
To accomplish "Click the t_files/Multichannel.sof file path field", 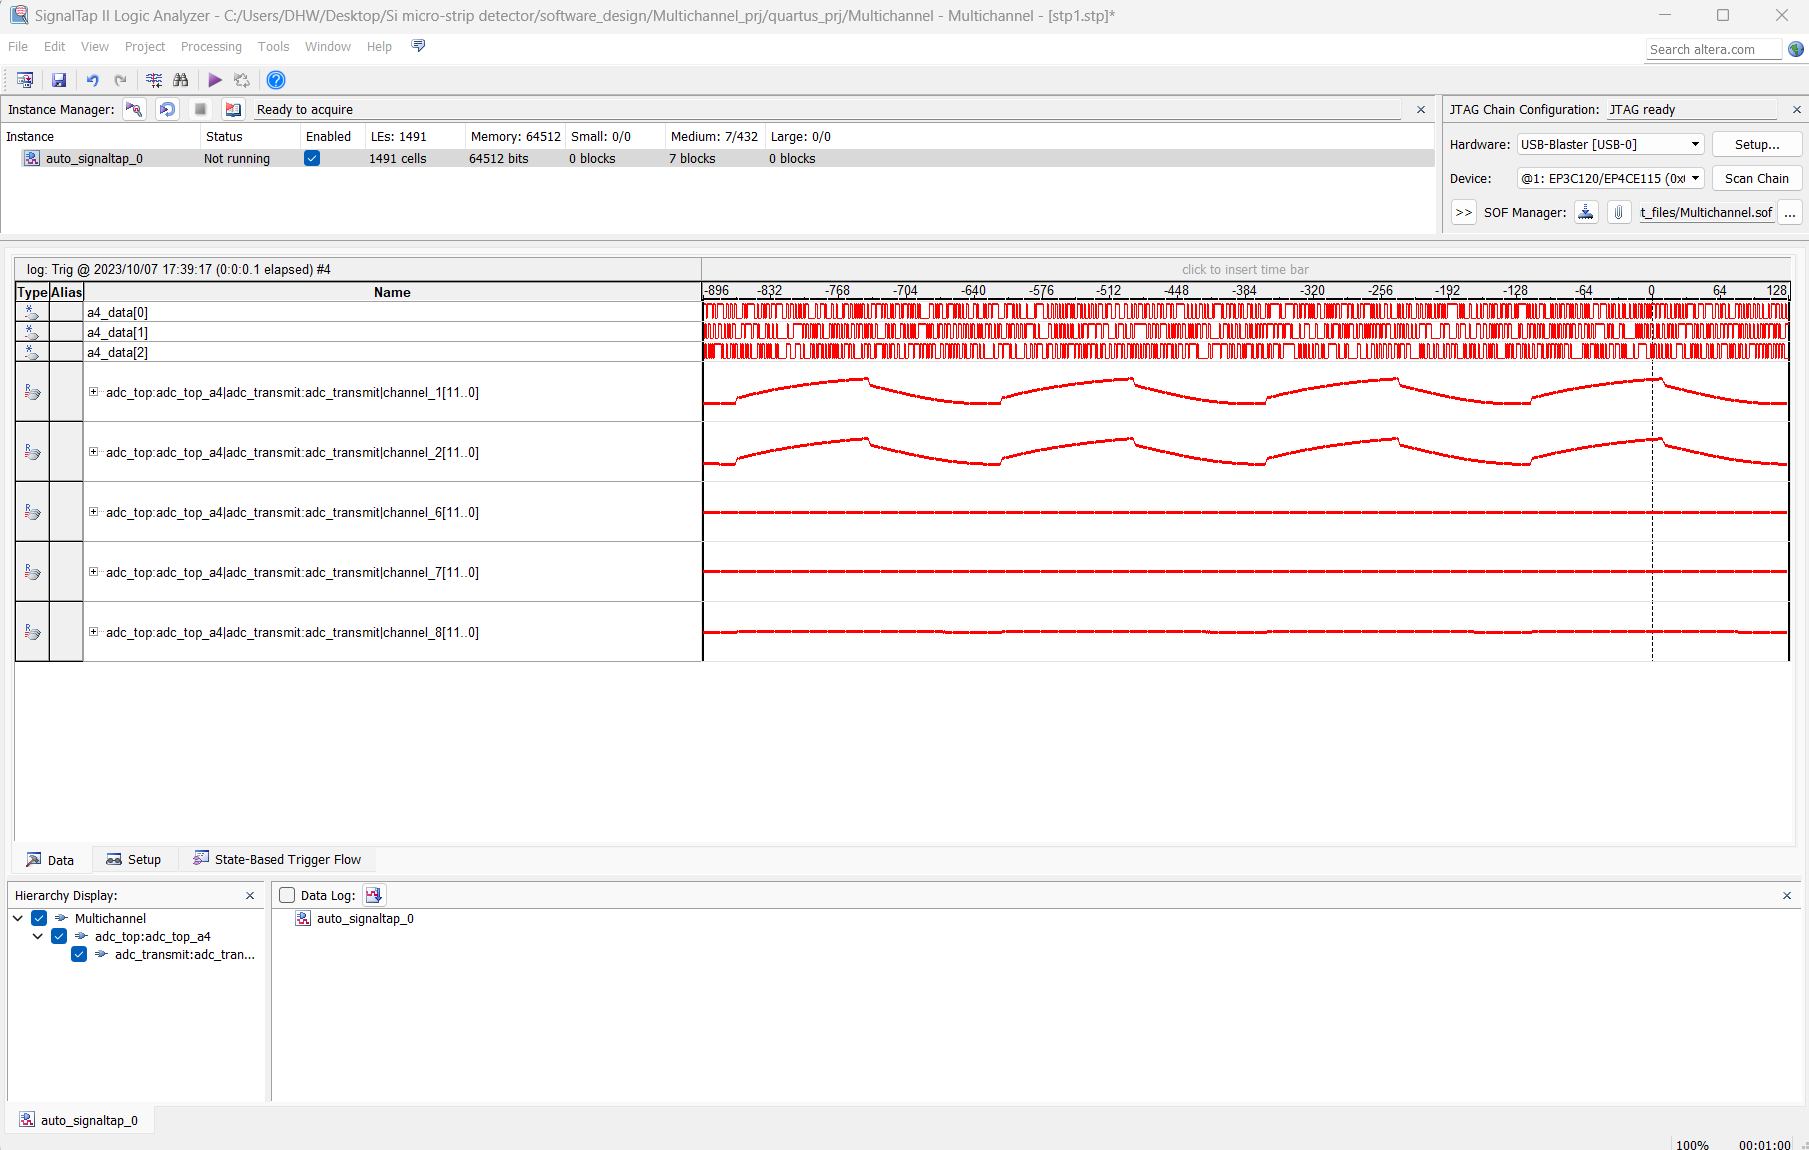I will tap(1706, 212).
